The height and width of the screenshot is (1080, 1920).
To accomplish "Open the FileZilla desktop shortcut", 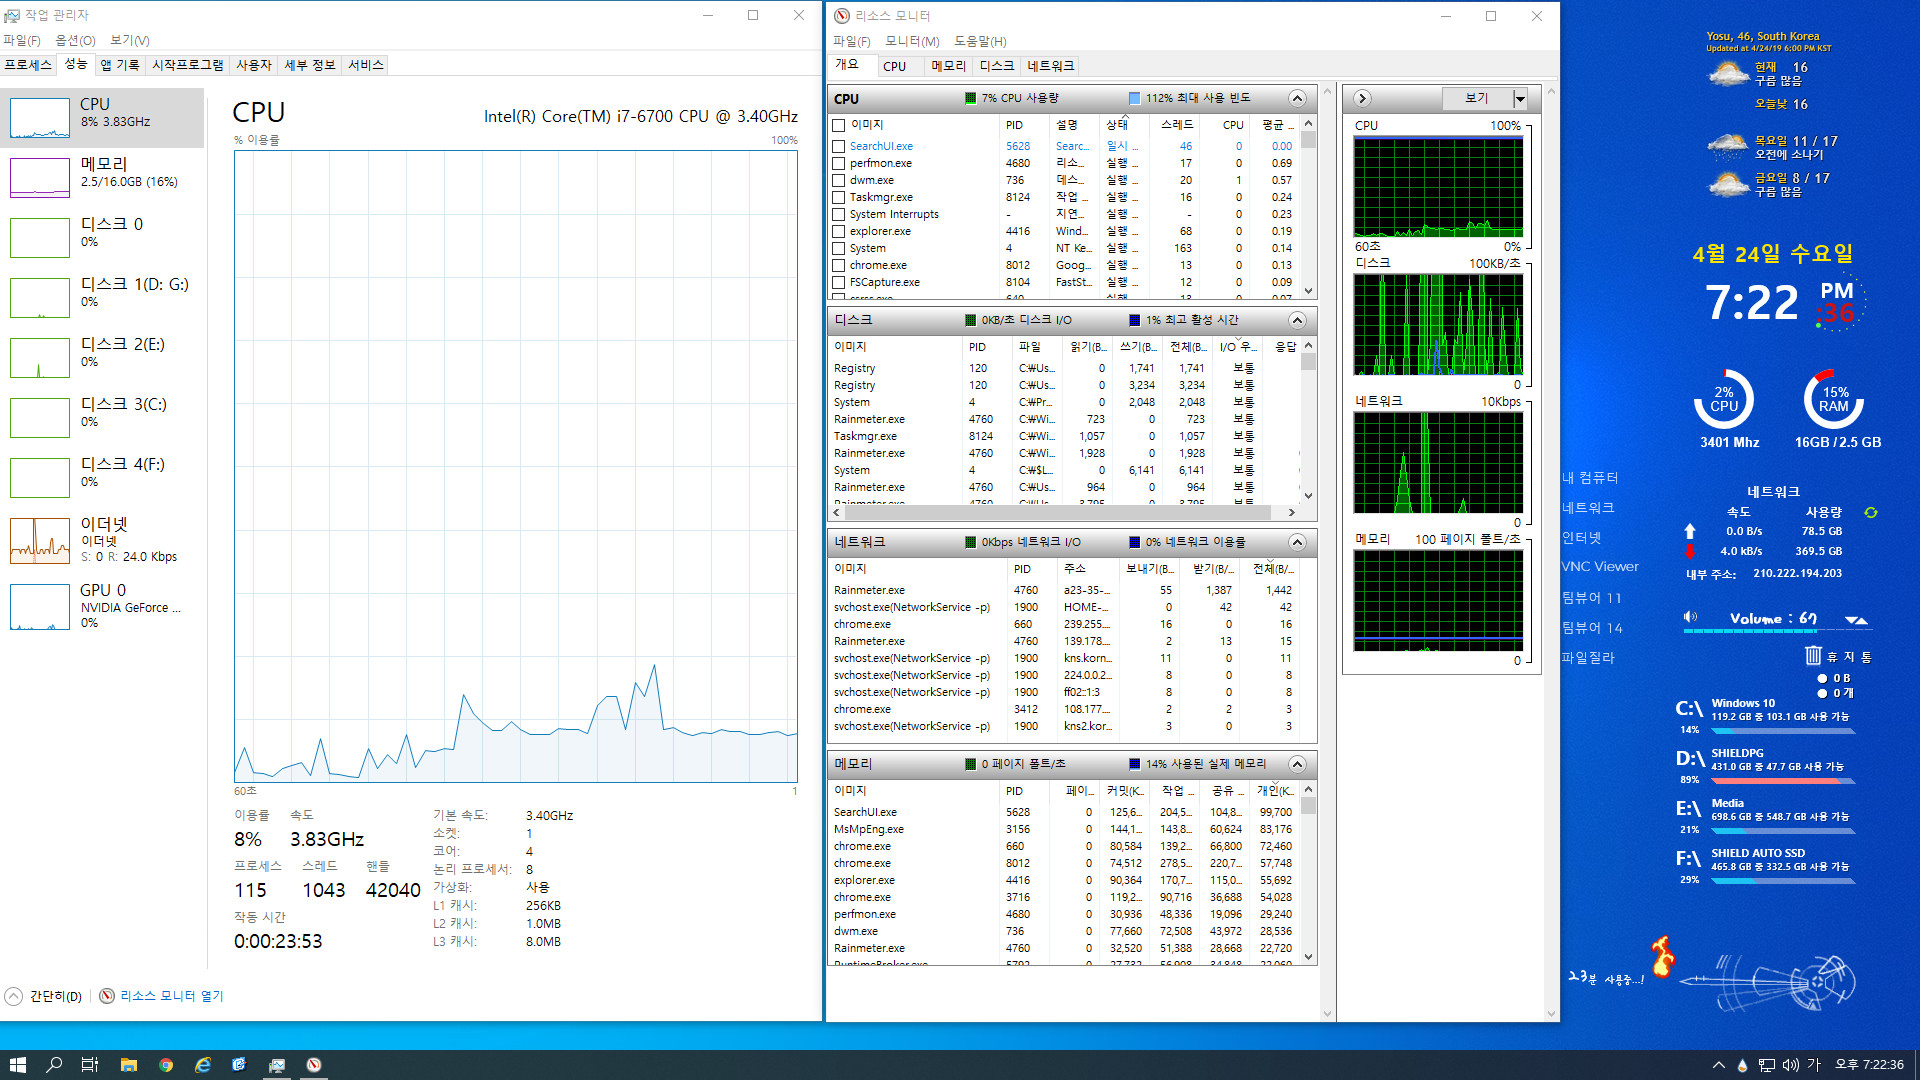I will pos(1588,658).
